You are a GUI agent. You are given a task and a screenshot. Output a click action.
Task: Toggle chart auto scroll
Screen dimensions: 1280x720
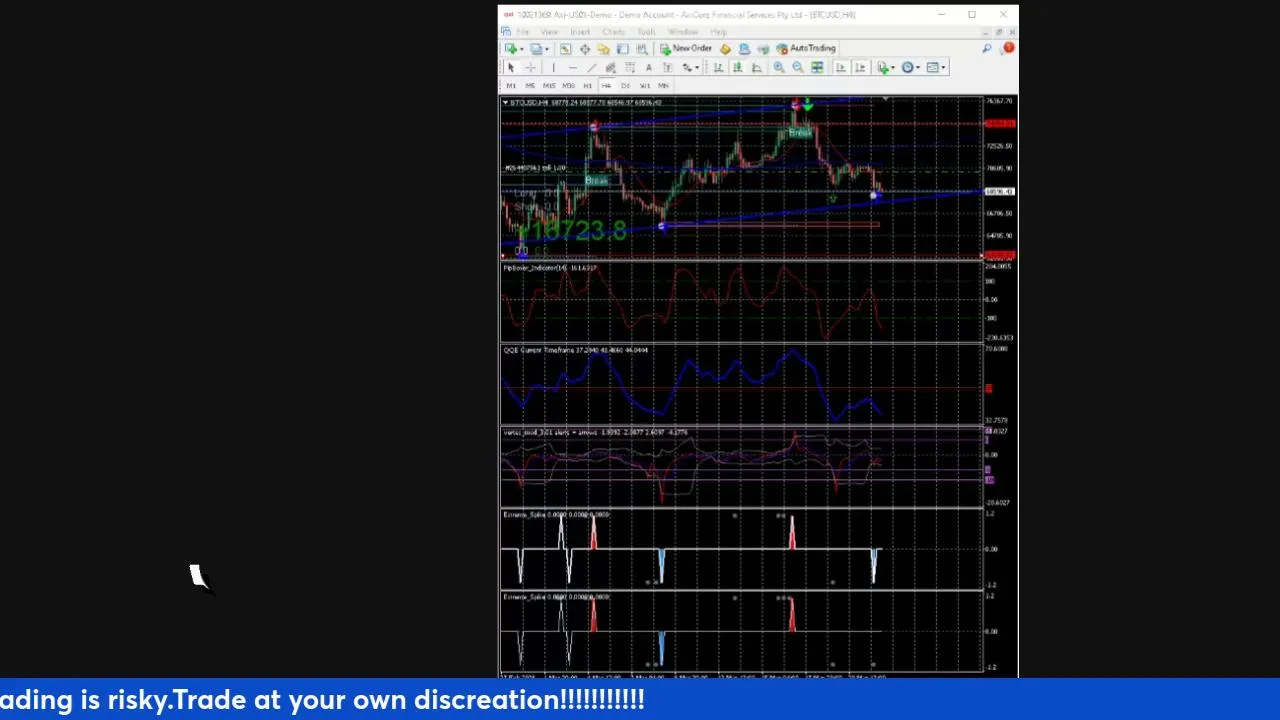841,67
